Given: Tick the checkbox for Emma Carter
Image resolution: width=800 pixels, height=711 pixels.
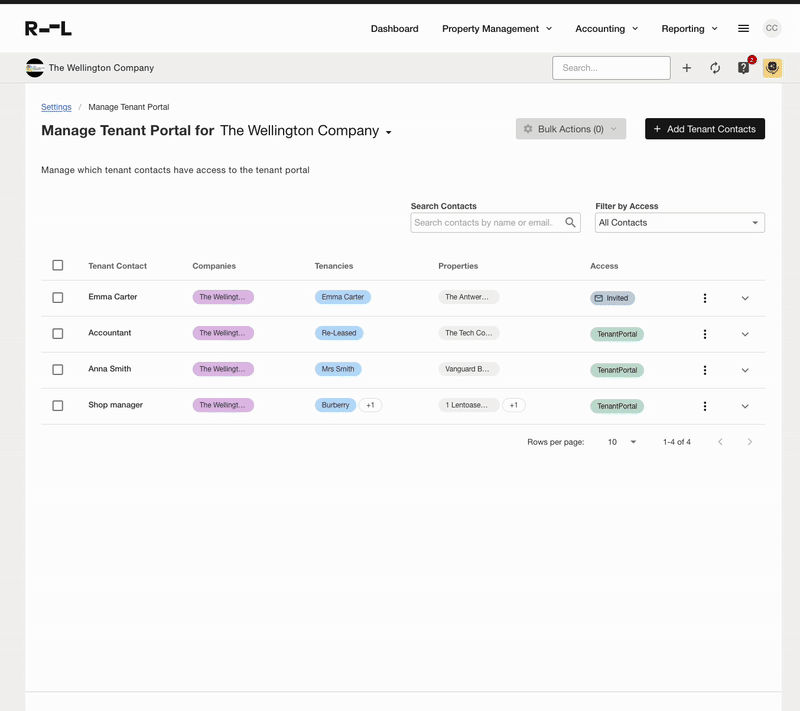Looking at the screenshot, I should [58, 298].
